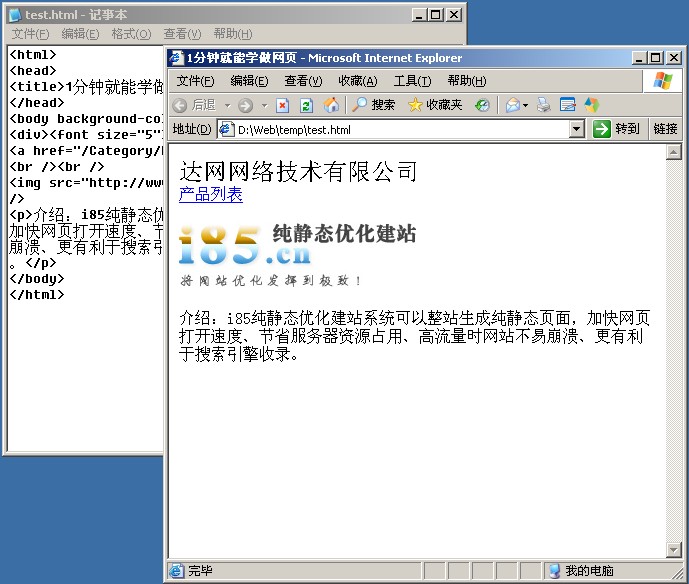Click the status bar IE page icon
The image size is (689, 584).
pos(177,571)
